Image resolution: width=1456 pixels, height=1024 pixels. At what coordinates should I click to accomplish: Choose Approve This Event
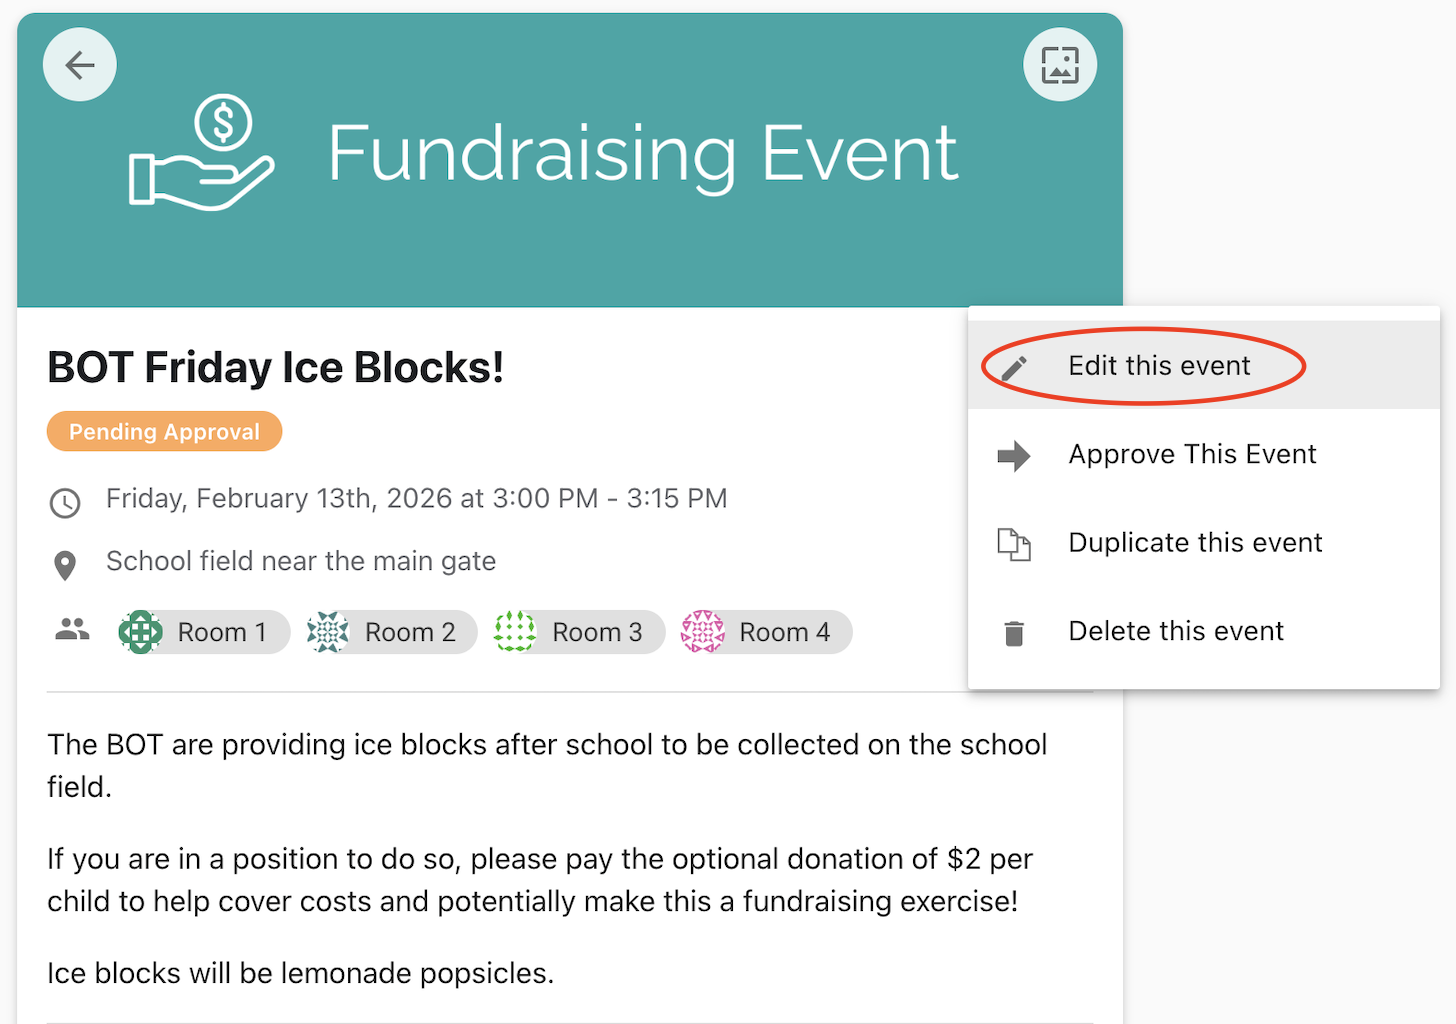[1192, 454]
